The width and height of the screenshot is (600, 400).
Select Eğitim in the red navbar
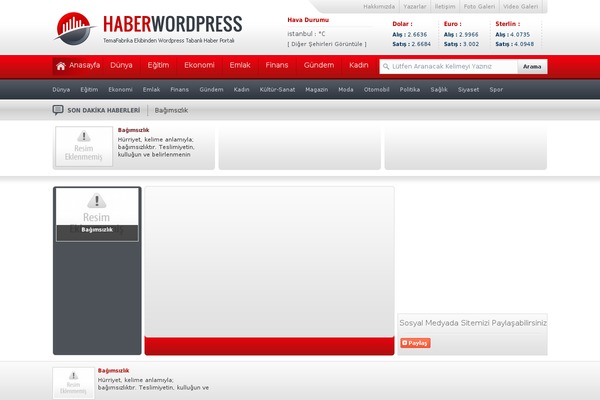158,65
